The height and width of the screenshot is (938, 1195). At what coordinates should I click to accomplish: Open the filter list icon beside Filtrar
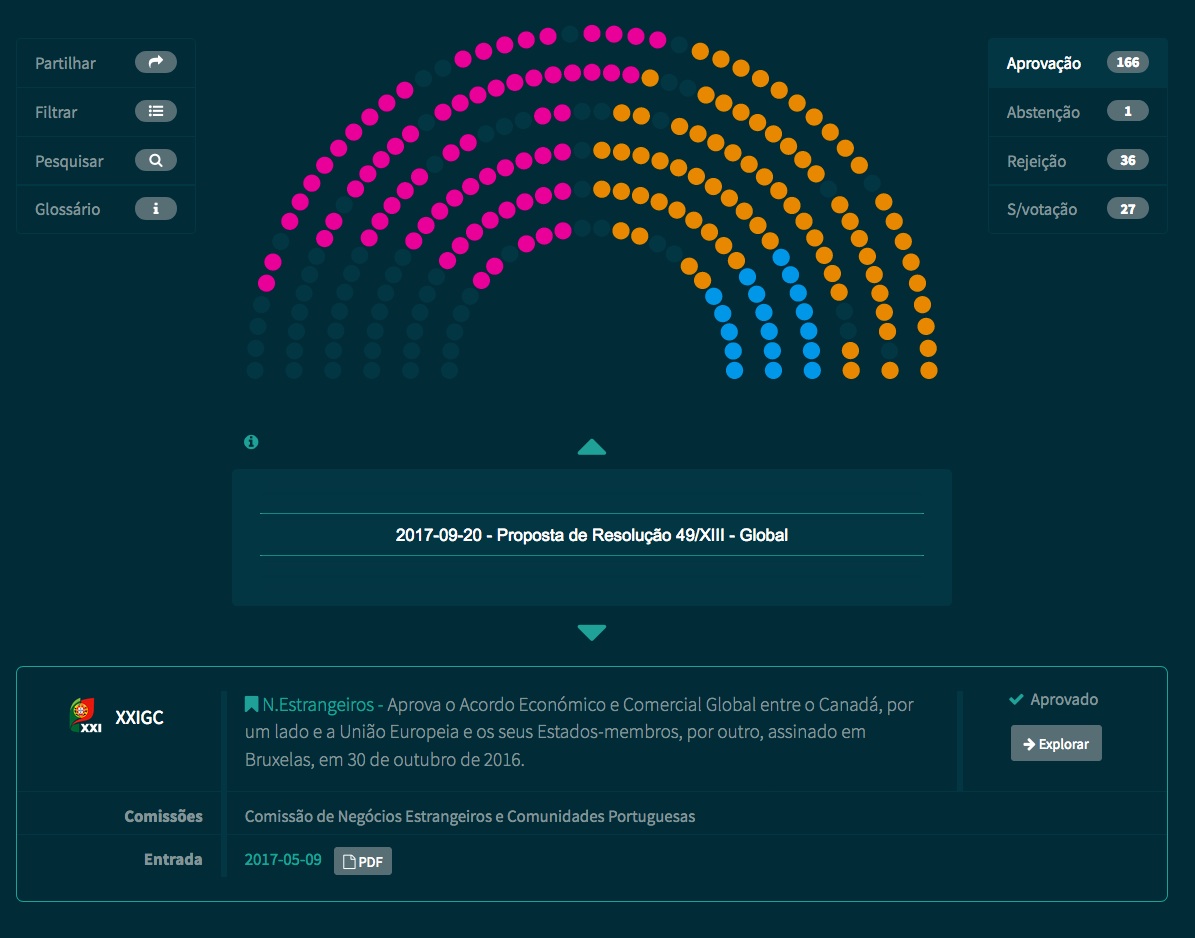(x=155, y=111)
